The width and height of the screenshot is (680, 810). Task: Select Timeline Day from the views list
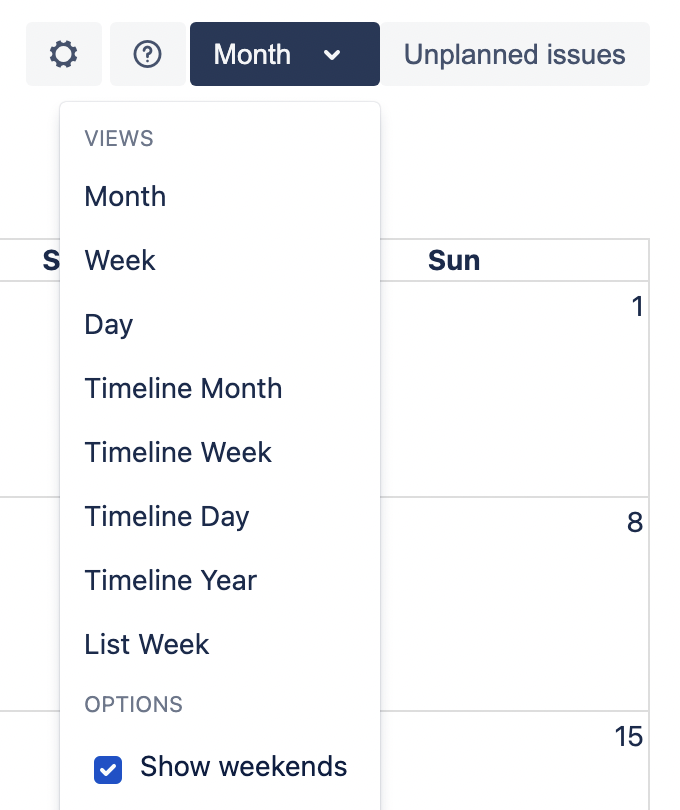click(x=166, y=516)
